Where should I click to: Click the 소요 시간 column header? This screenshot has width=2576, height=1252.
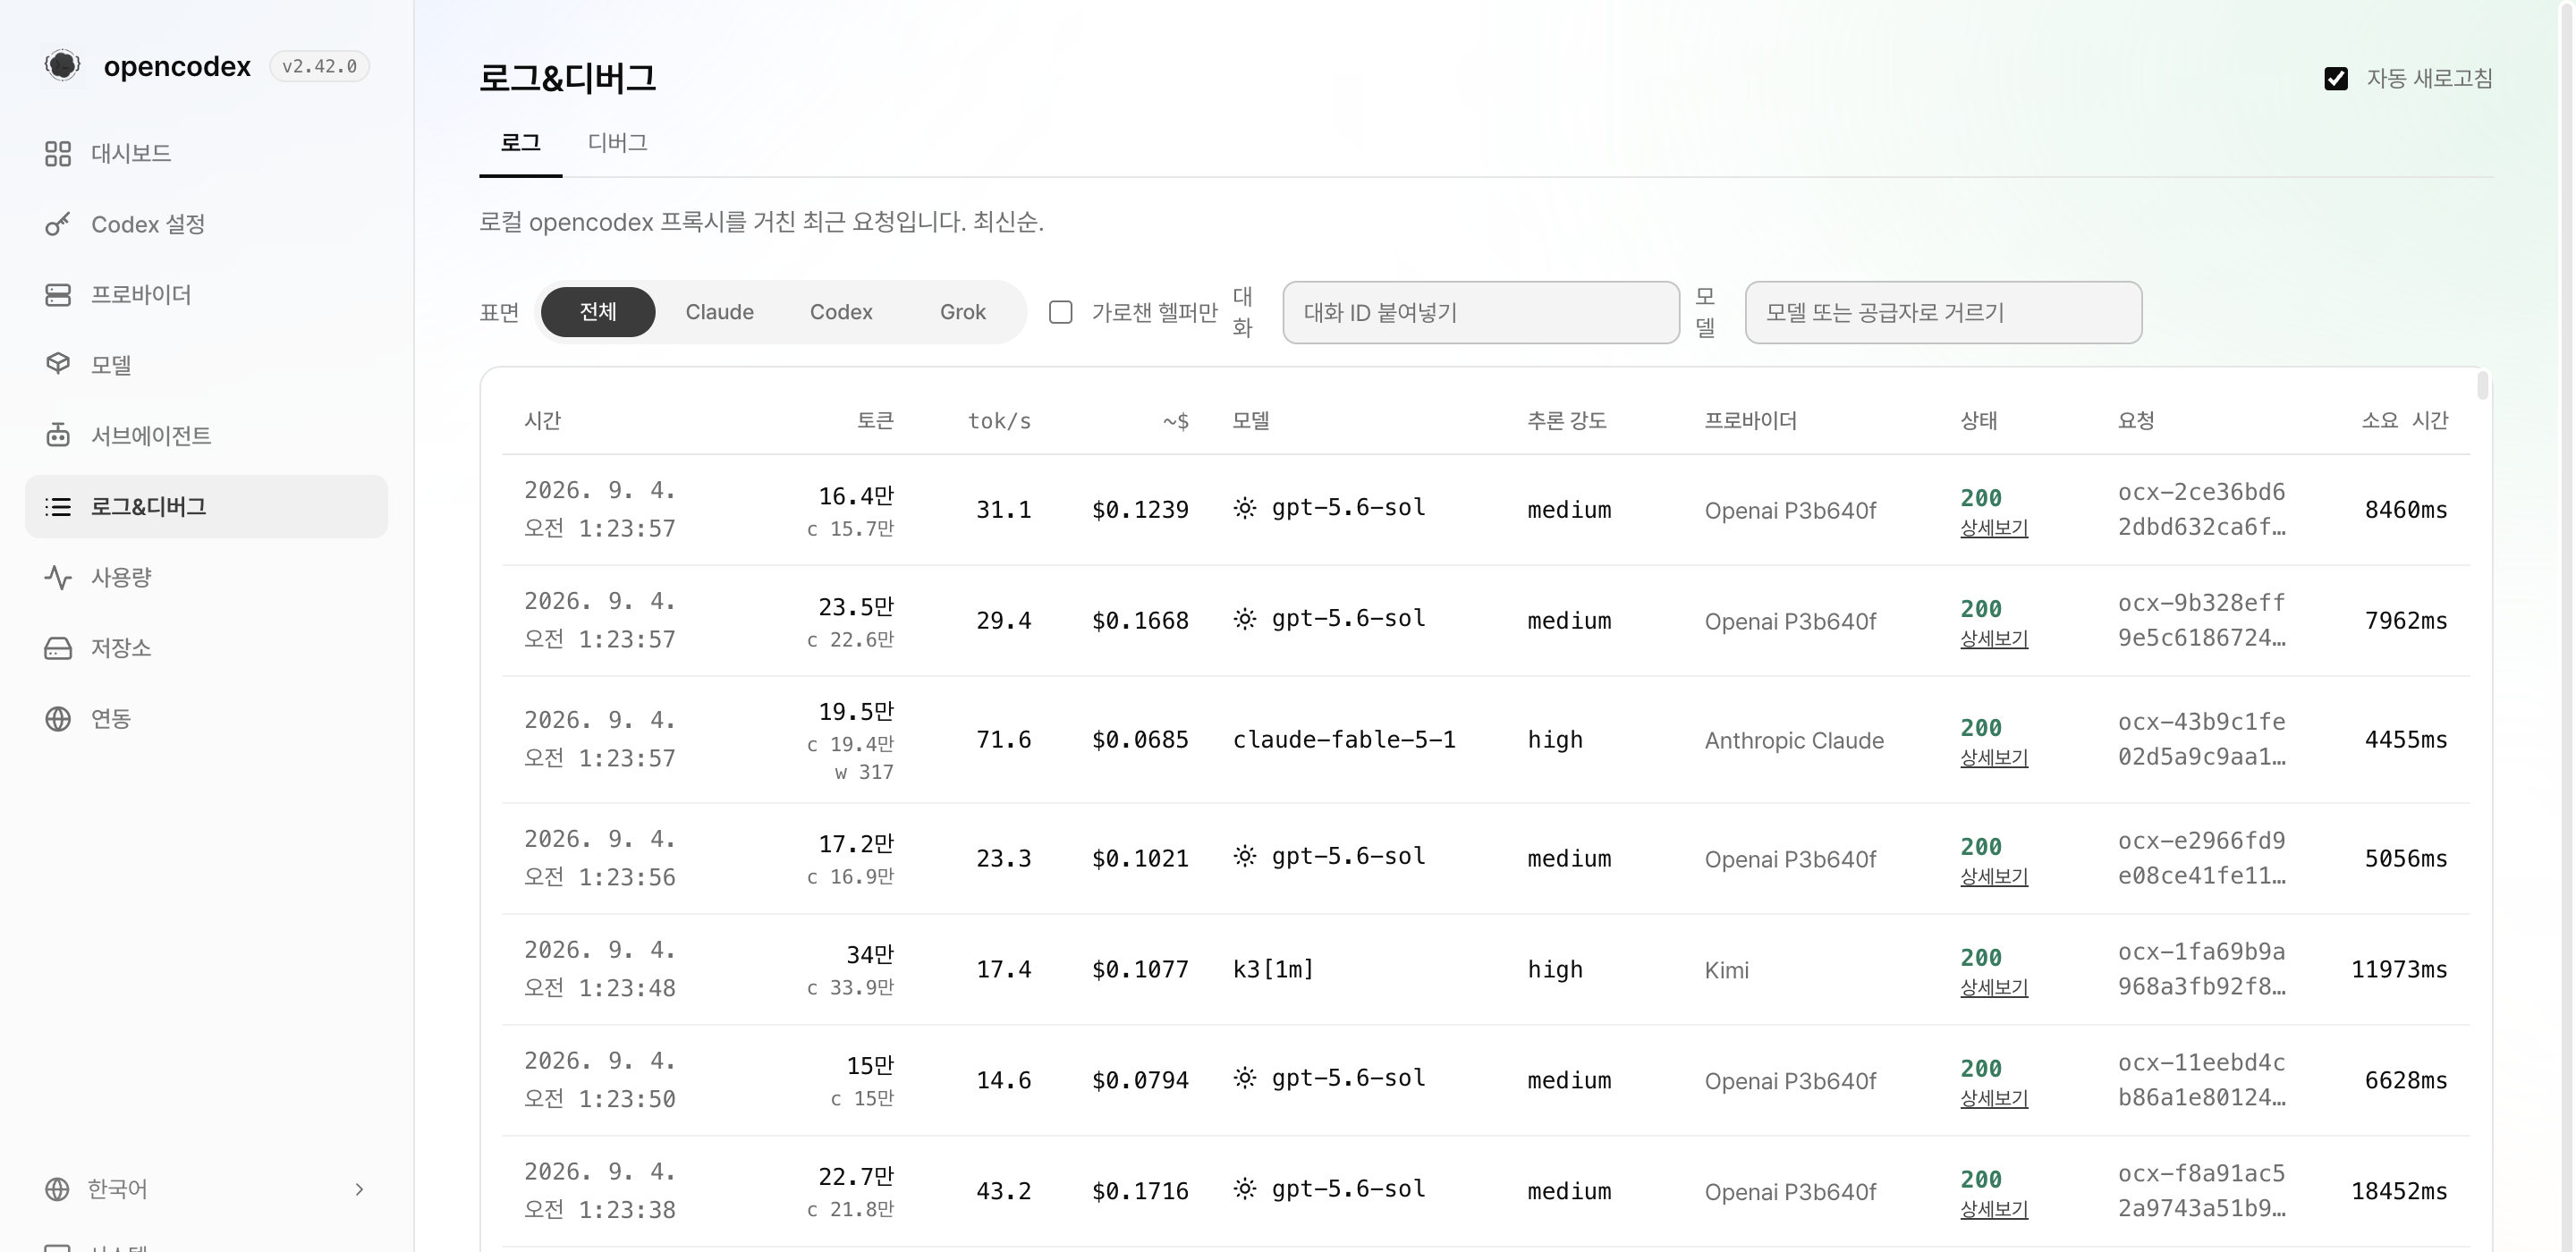2405,420
